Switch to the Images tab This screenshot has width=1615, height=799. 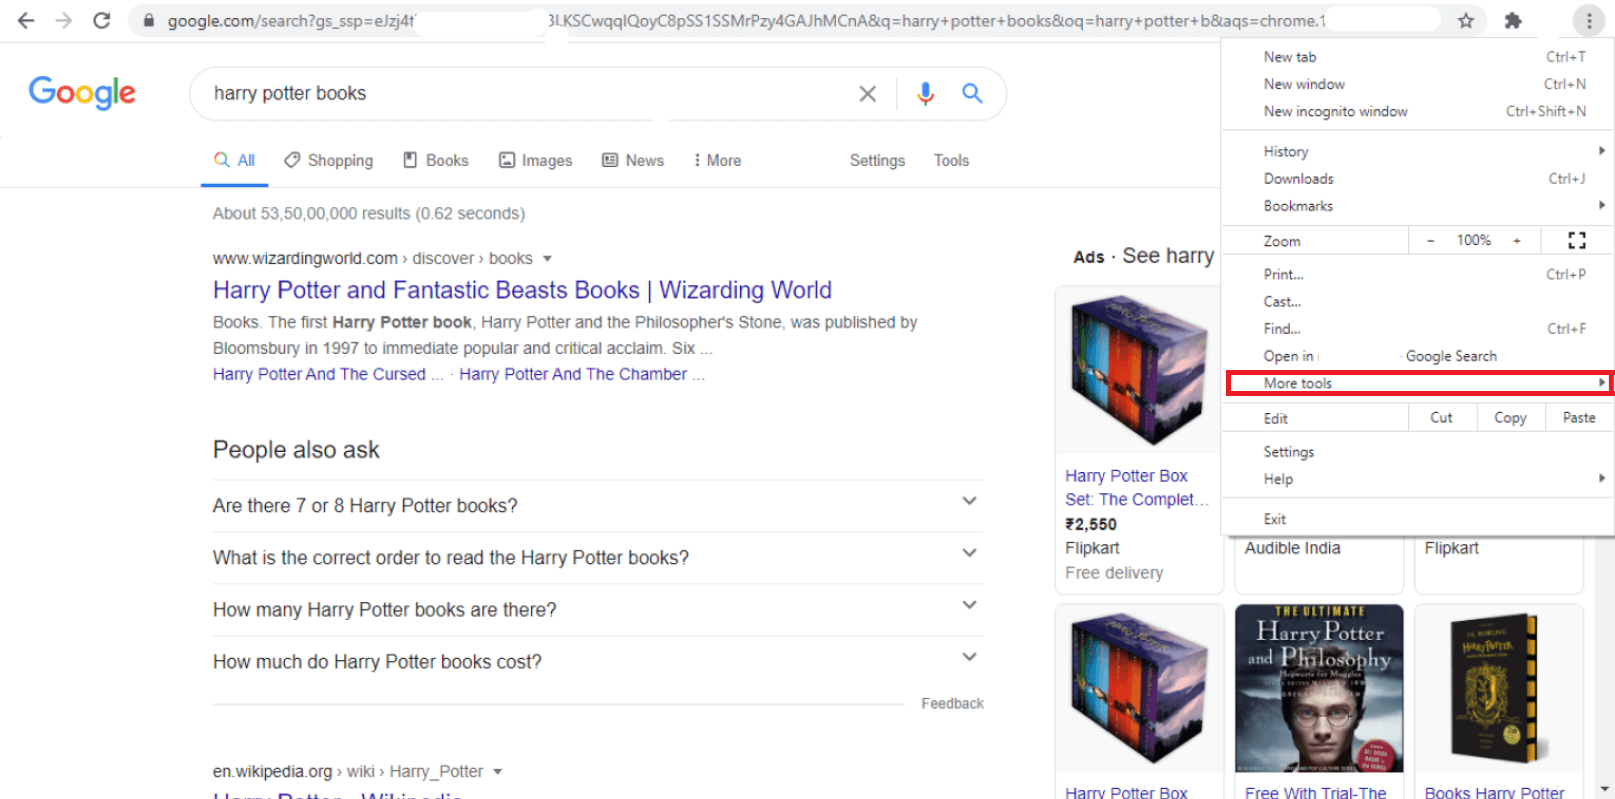tap(536, 160)
